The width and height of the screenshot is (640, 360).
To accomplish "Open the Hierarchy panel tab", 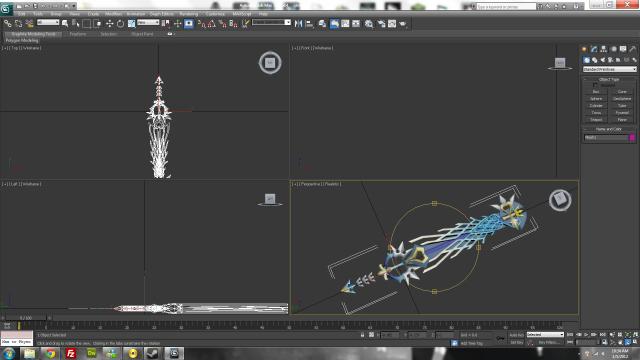I will pyautogui.click(x=604, y=49).
